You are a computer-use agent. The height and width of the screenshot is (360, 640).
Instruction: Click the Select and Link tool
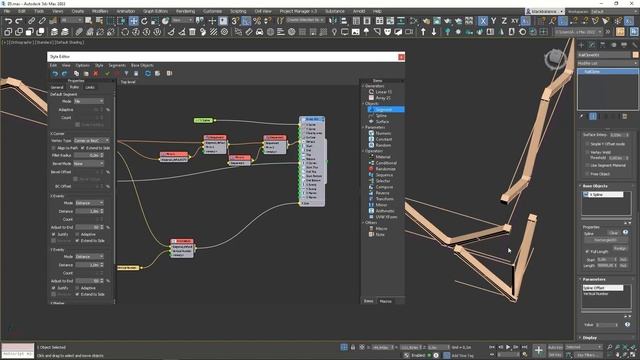click(x=31, y=21)
